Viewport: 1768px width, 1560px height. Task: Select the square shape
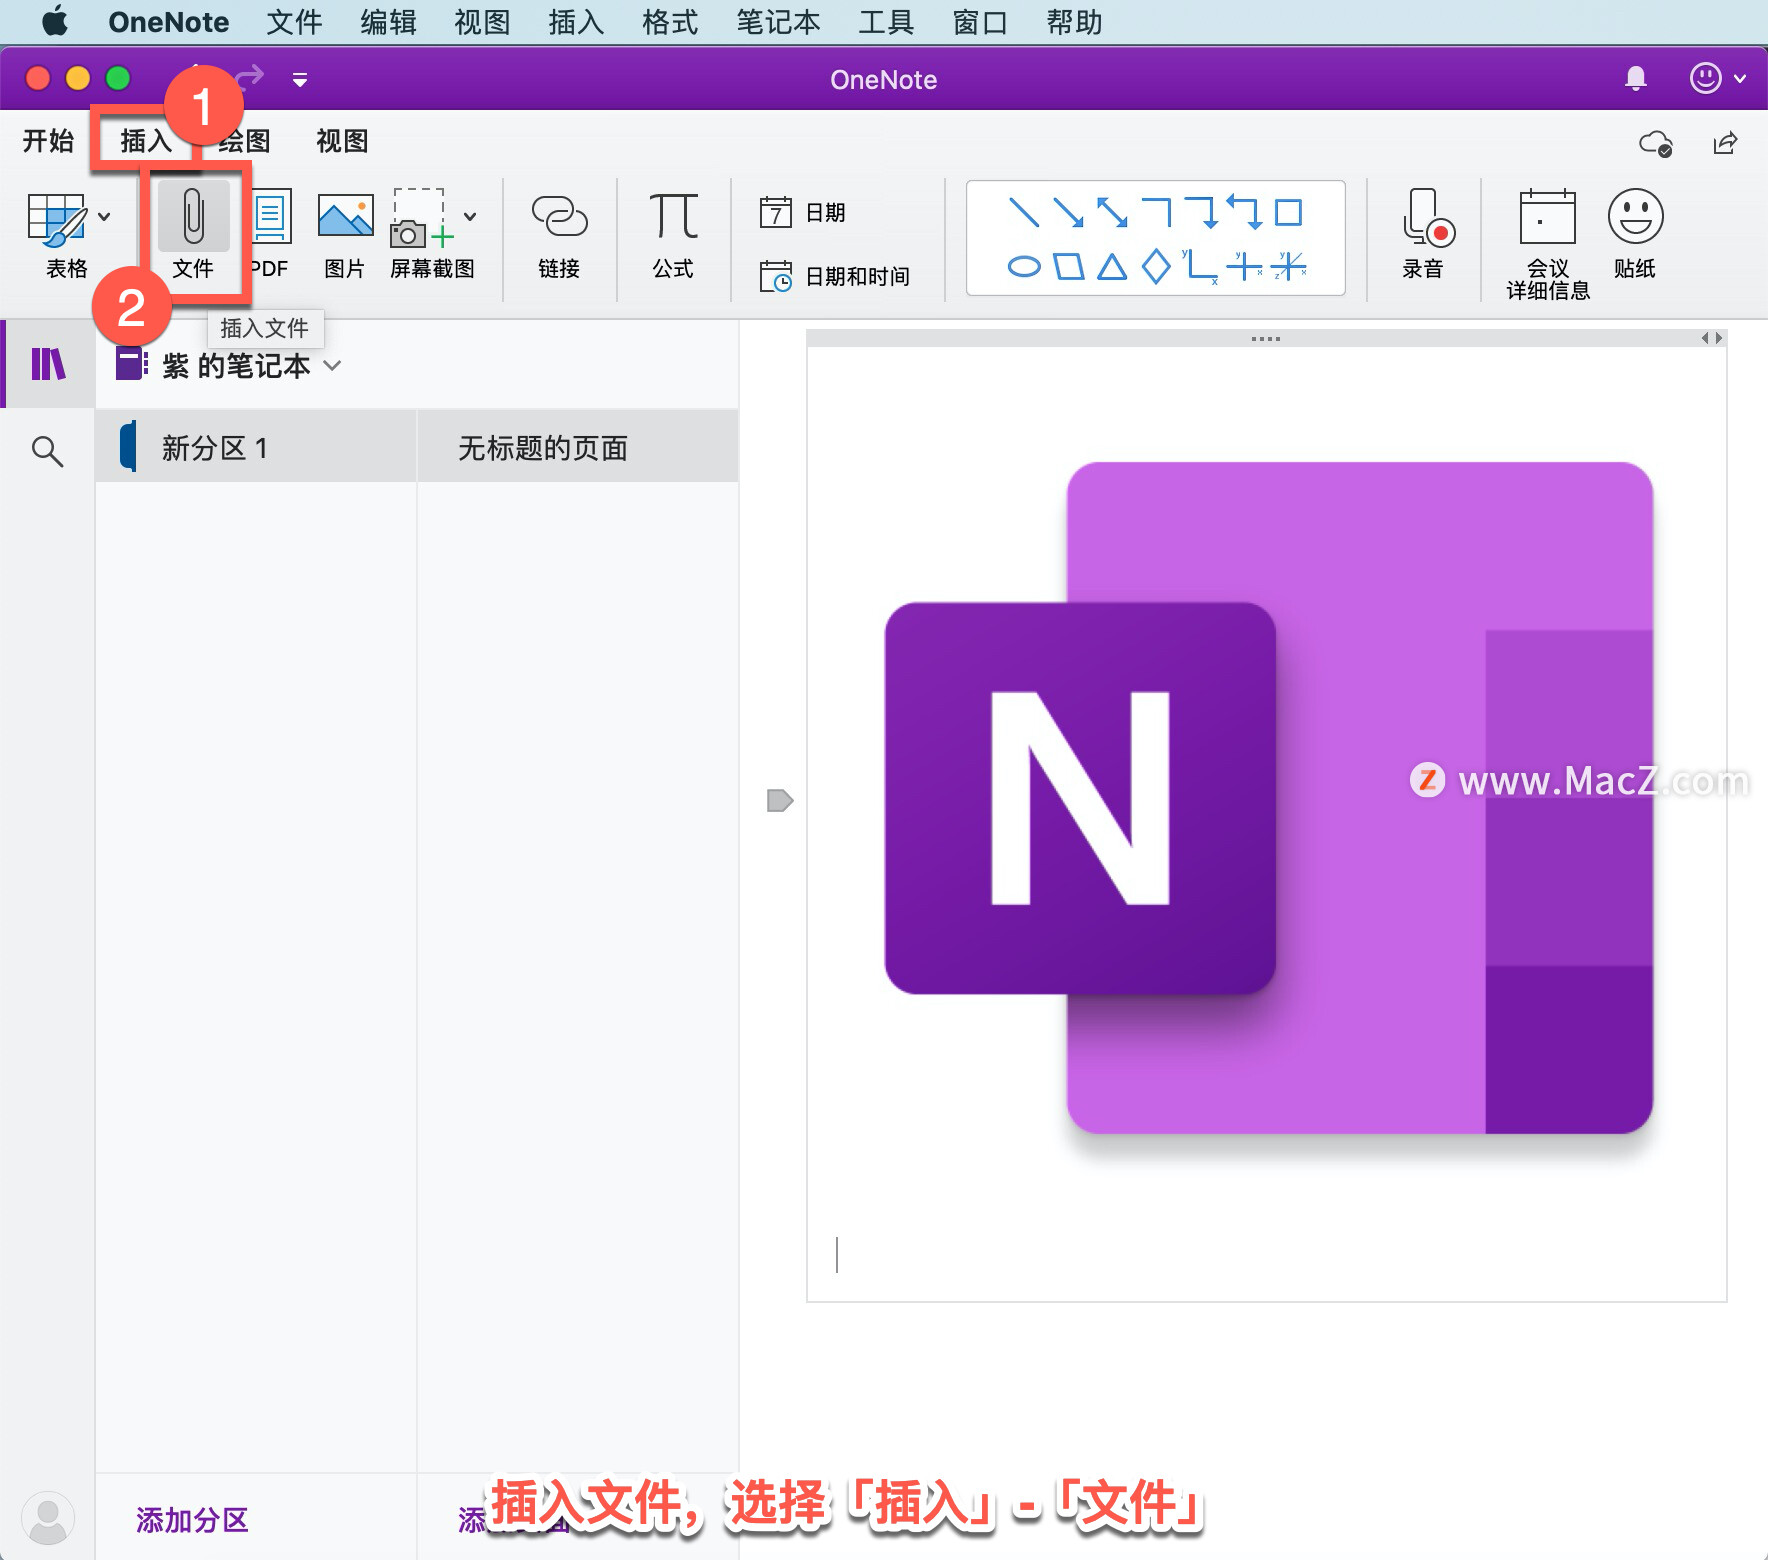[x=1288, y=212]
